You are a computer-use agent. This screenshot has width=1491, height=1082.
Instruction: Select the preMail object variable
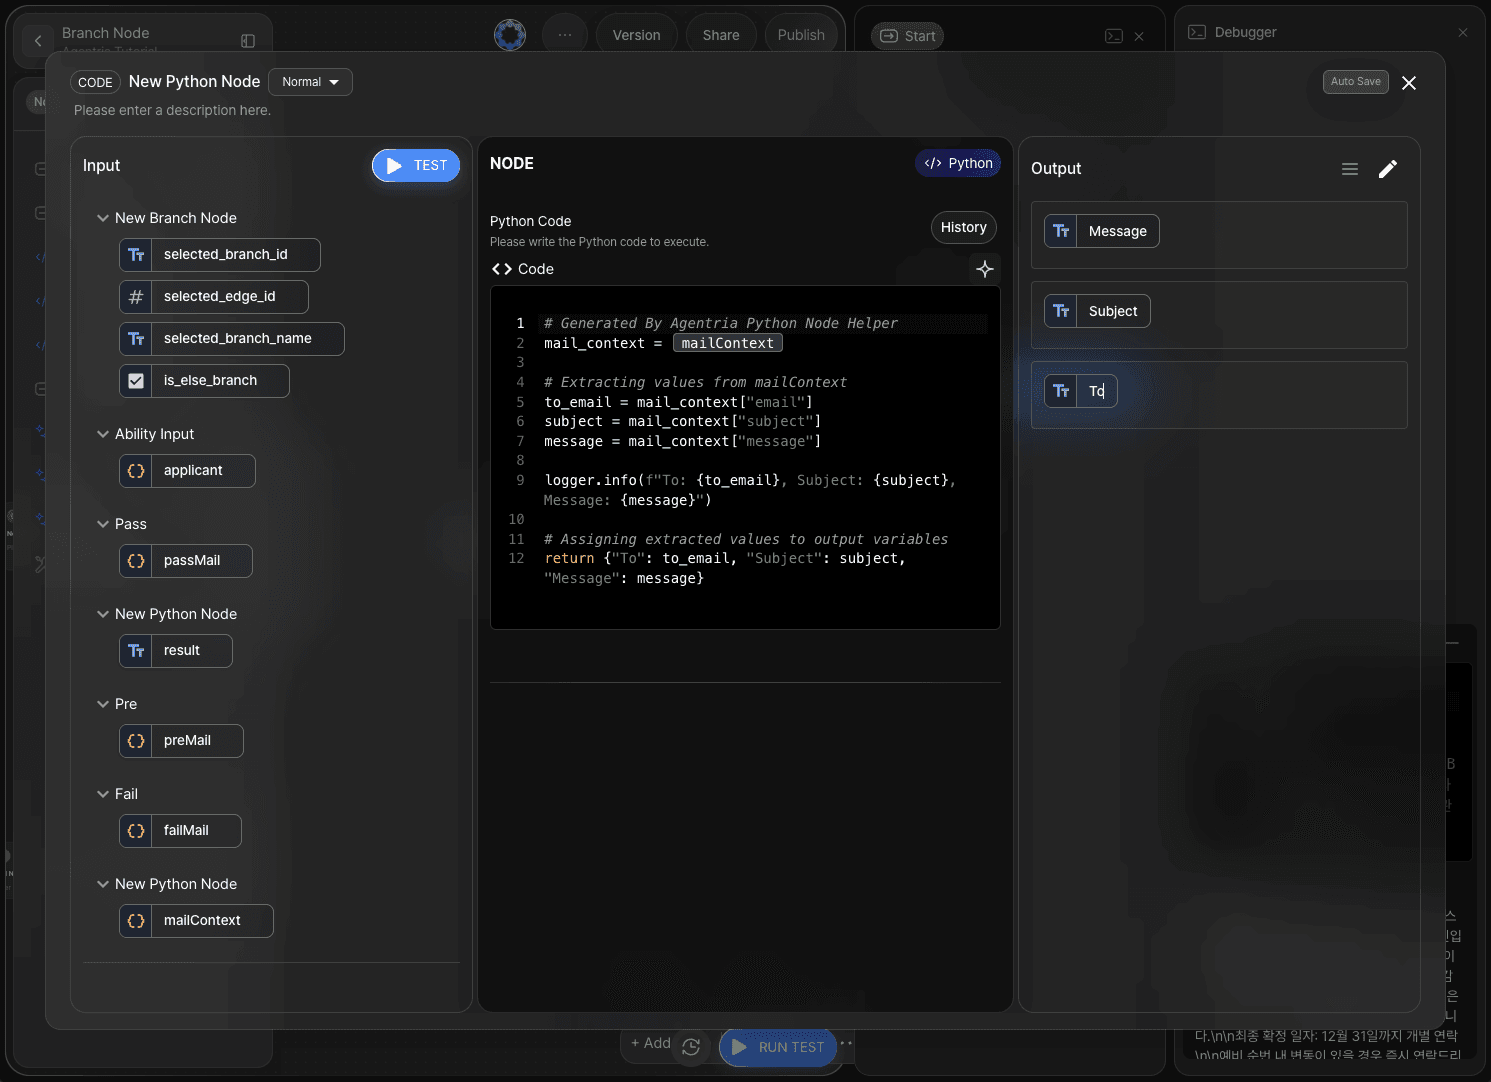181,741
